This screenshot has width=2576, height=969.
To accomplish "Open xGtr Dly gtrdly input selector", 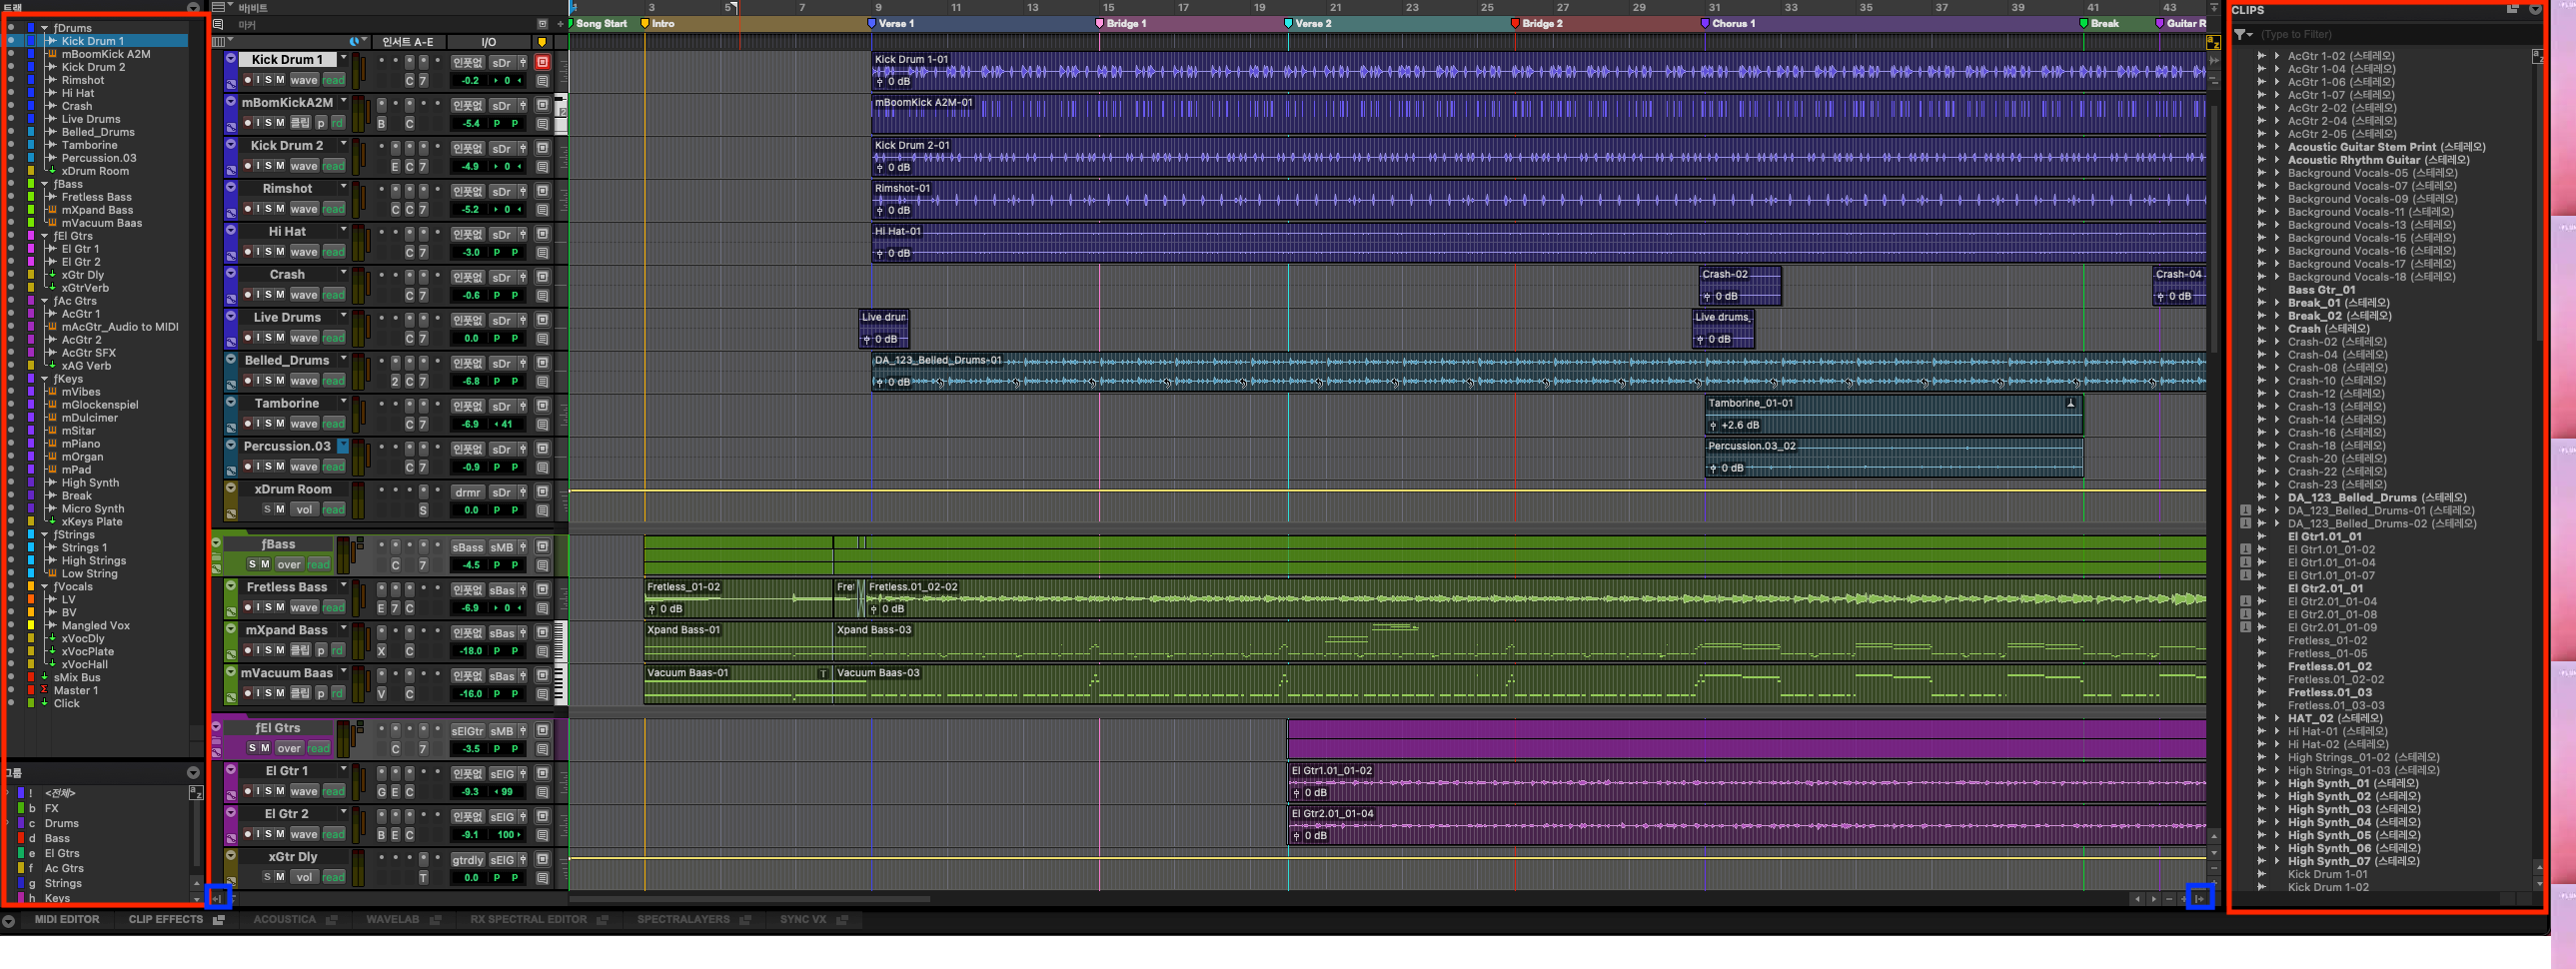I will pos(467,861).
